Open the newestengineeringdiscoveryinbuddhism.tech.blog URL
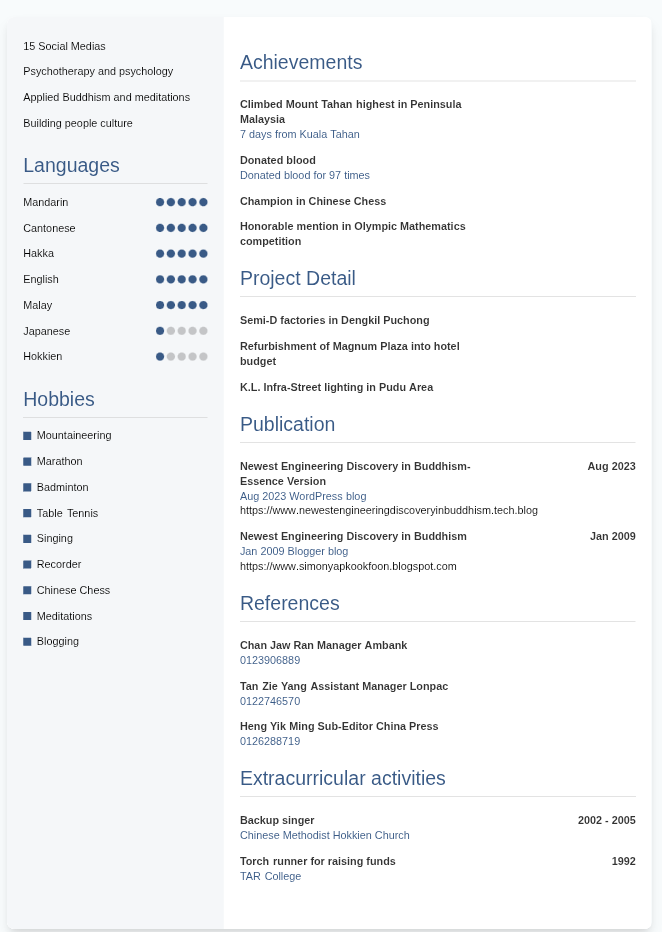662x932 pixels. coord(388,511)
